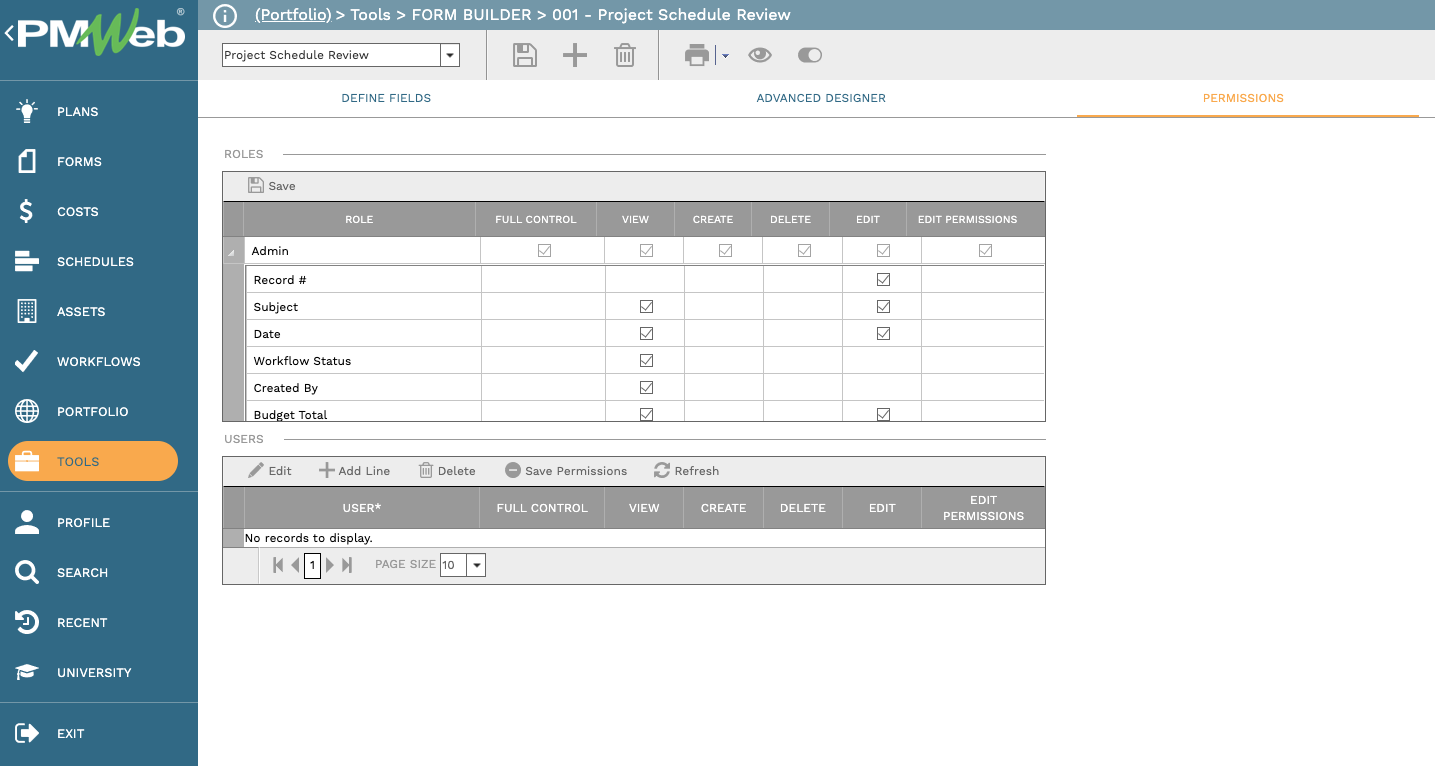Open the print options dropdown arrow
This screenshot has width=1435, height=766.
pyautogui.click(x=725, y=56)
